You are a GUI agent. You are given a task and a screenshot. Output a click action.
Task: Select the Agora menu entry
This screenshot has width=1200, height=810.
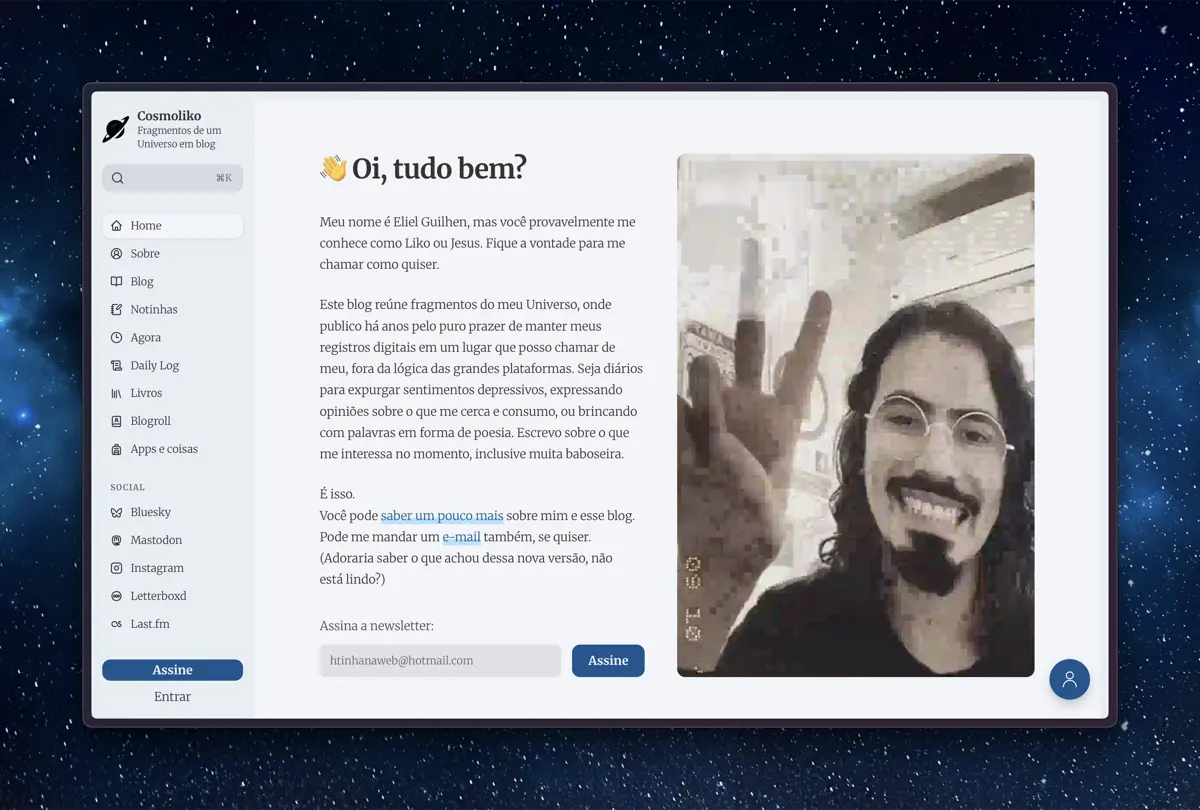tap(146, 338)
